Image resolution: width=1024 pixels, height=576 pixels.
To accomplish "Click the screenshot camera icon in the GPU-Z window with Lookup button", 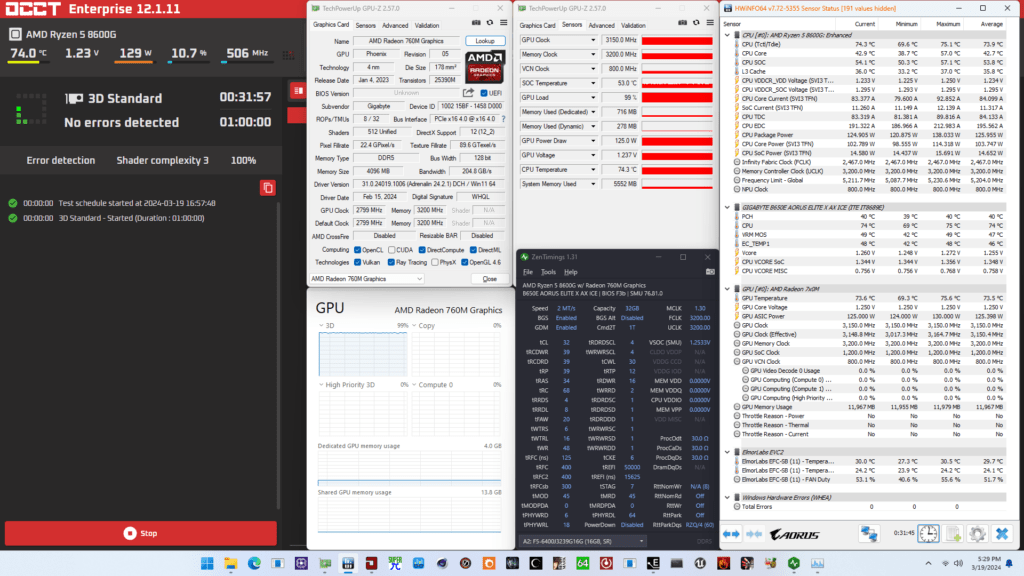I will coord(476,23).
